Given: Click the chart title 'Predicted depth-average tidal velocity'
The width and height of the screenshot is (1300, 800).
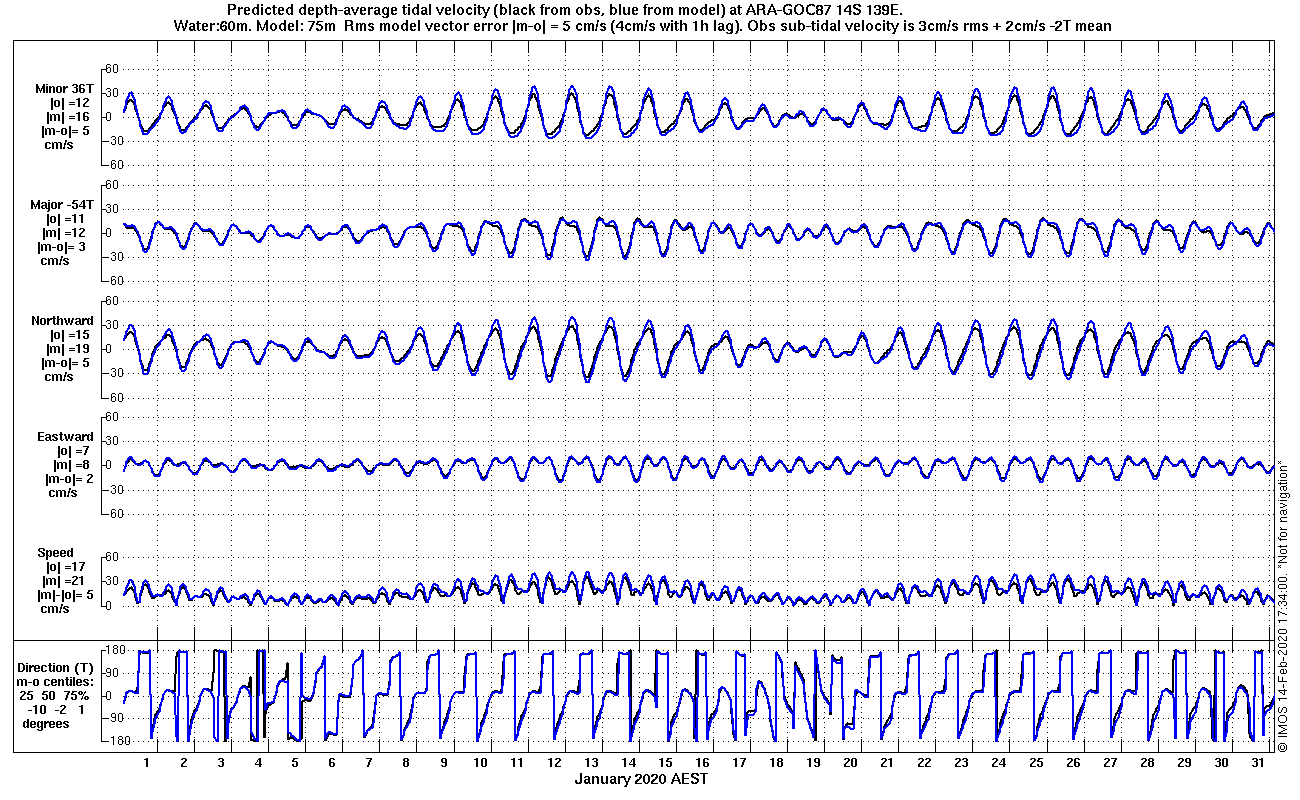Looking at the screenshot, I should click(565, 10).
